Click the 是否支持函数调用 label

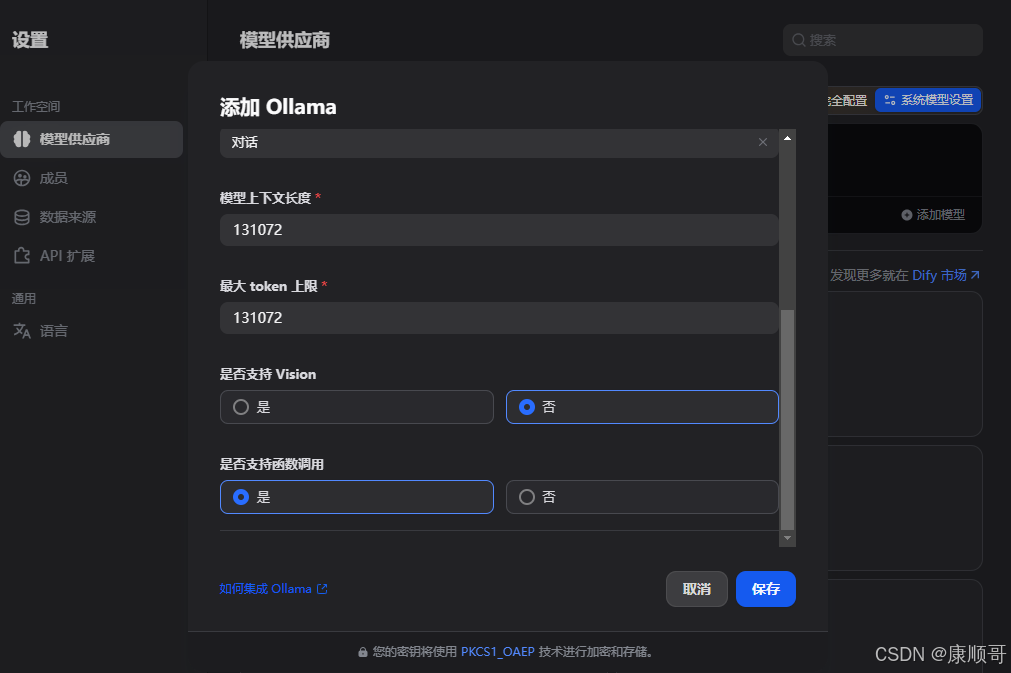point(271,464)
